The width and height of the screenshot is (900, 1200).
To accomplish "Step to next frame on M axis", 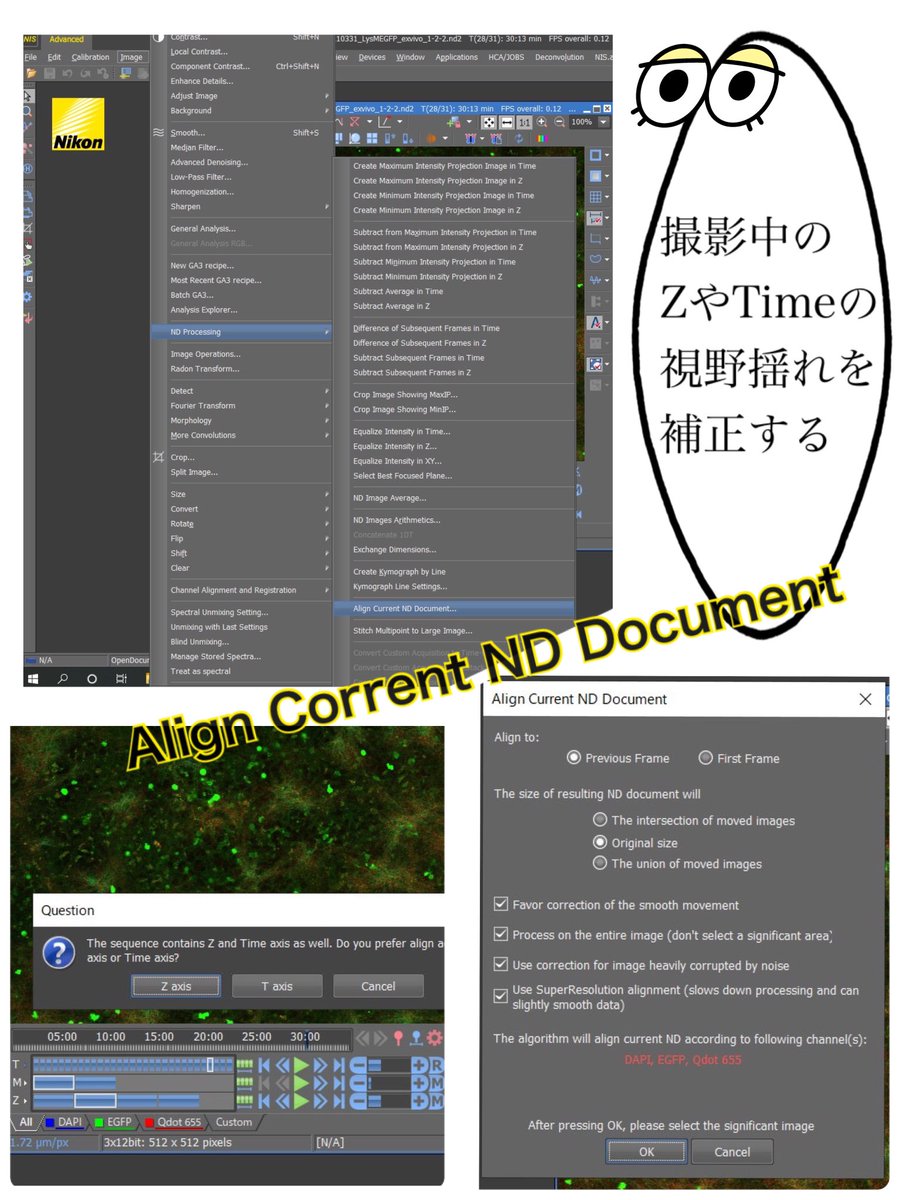I will 320,1082.
